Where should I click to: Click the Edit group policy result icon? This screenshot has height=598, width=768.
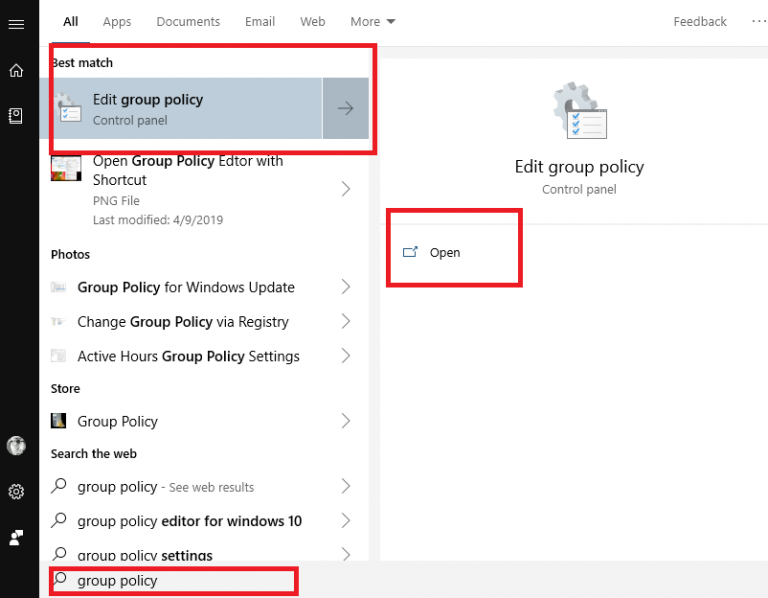click(x=68, y=108)
